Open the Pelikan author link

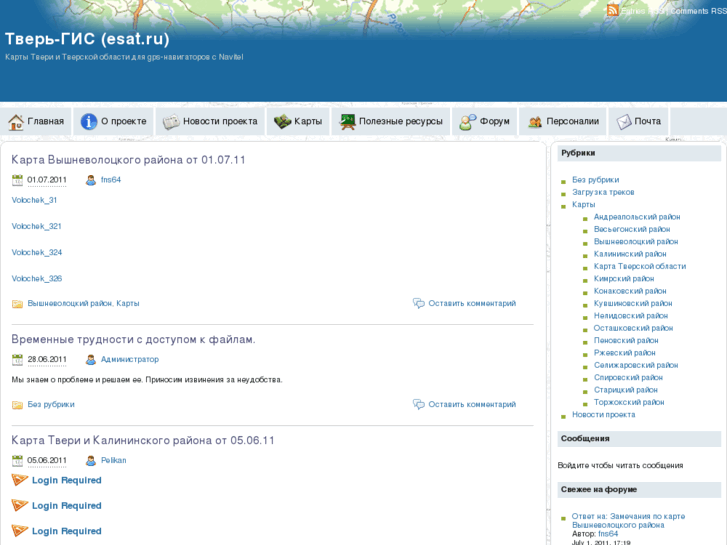point(114,461)
